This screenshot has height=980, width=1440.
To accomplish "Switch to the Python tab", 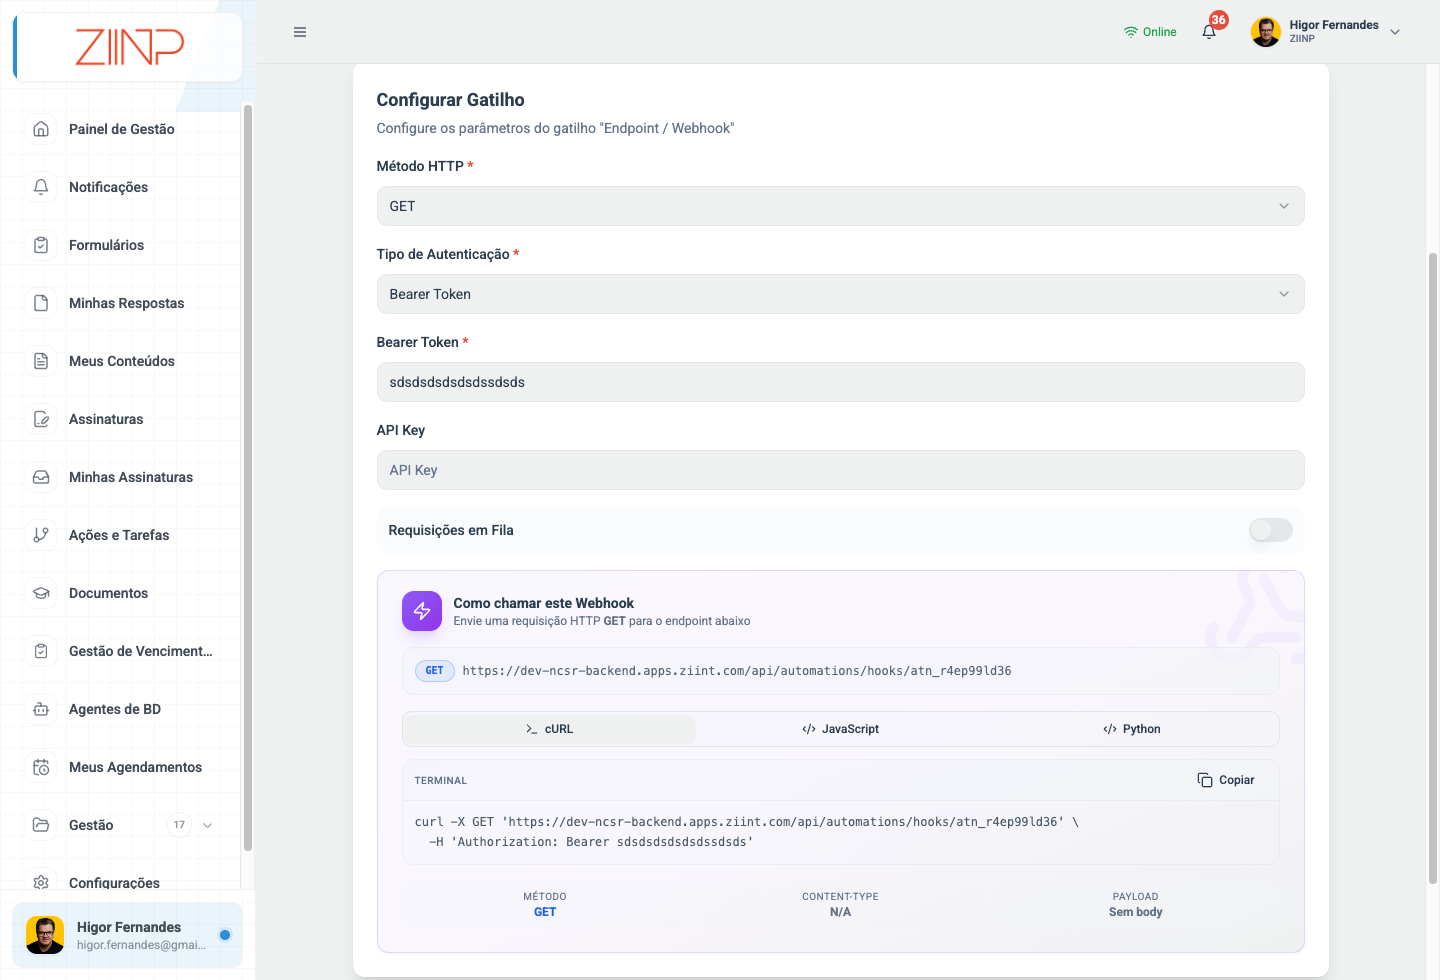I will tap(1132, 729).
